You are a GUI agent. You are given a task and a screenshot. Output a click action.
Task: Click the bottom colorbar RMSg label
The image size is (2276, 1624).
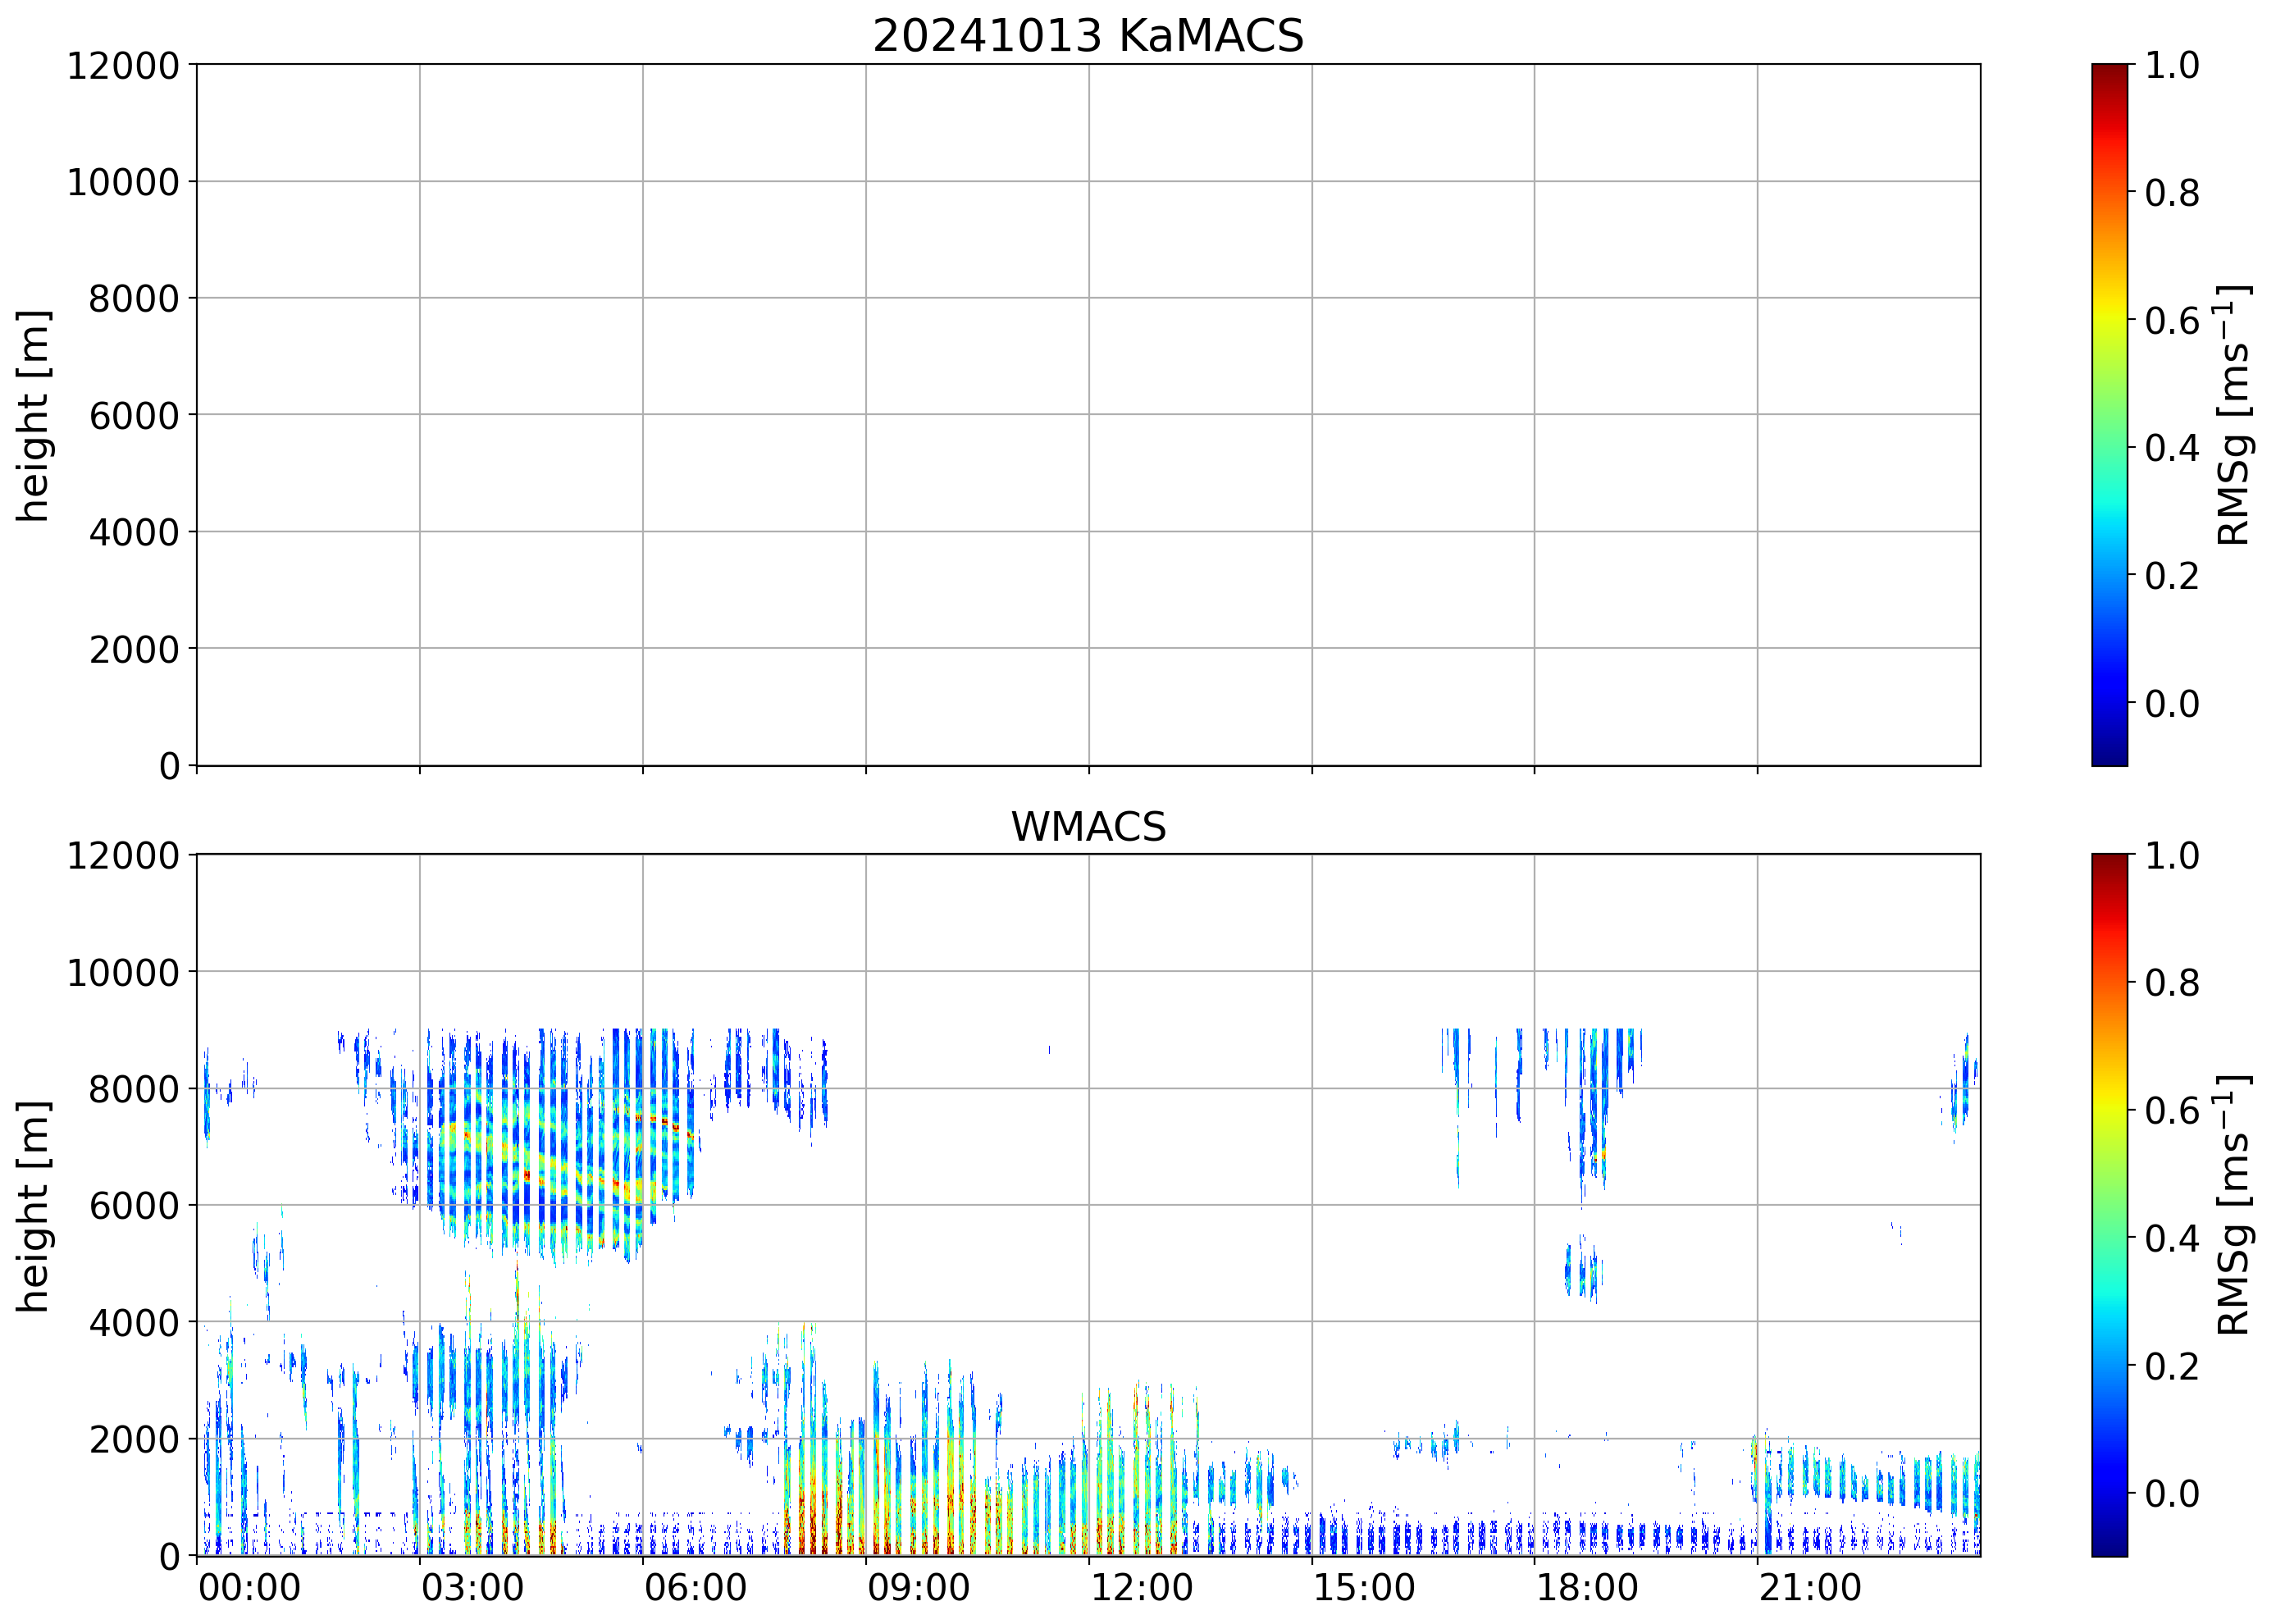coord(2232,1205)
